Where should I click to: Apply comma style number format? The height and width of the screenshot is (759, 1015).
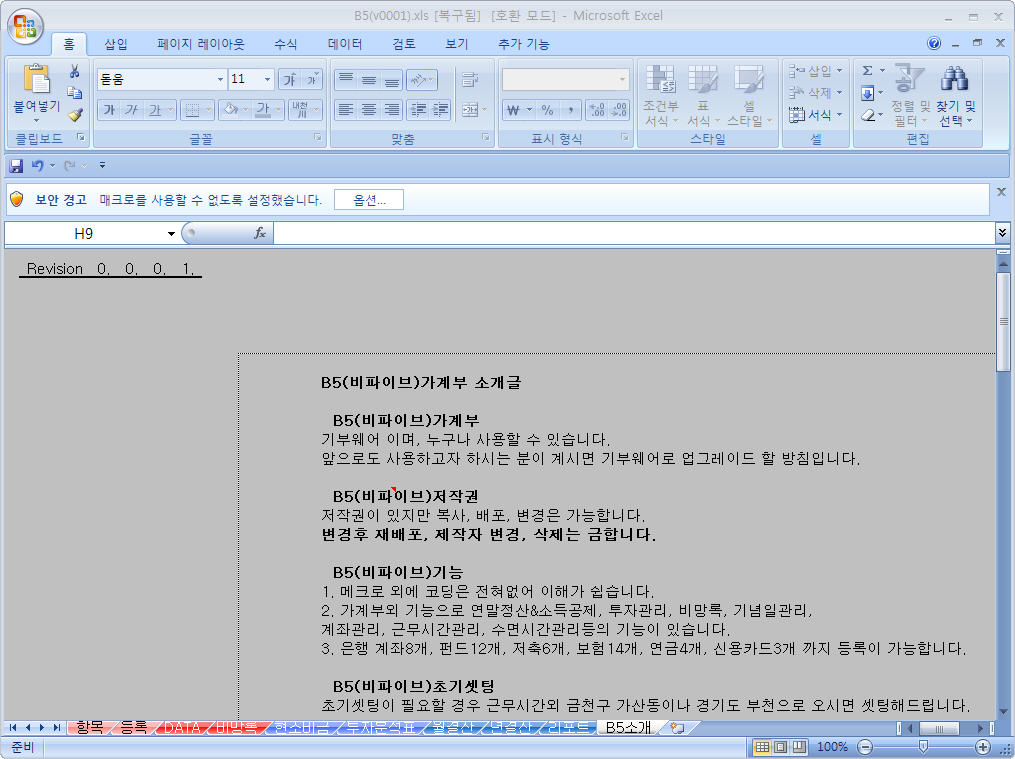[x=570, y=110]
